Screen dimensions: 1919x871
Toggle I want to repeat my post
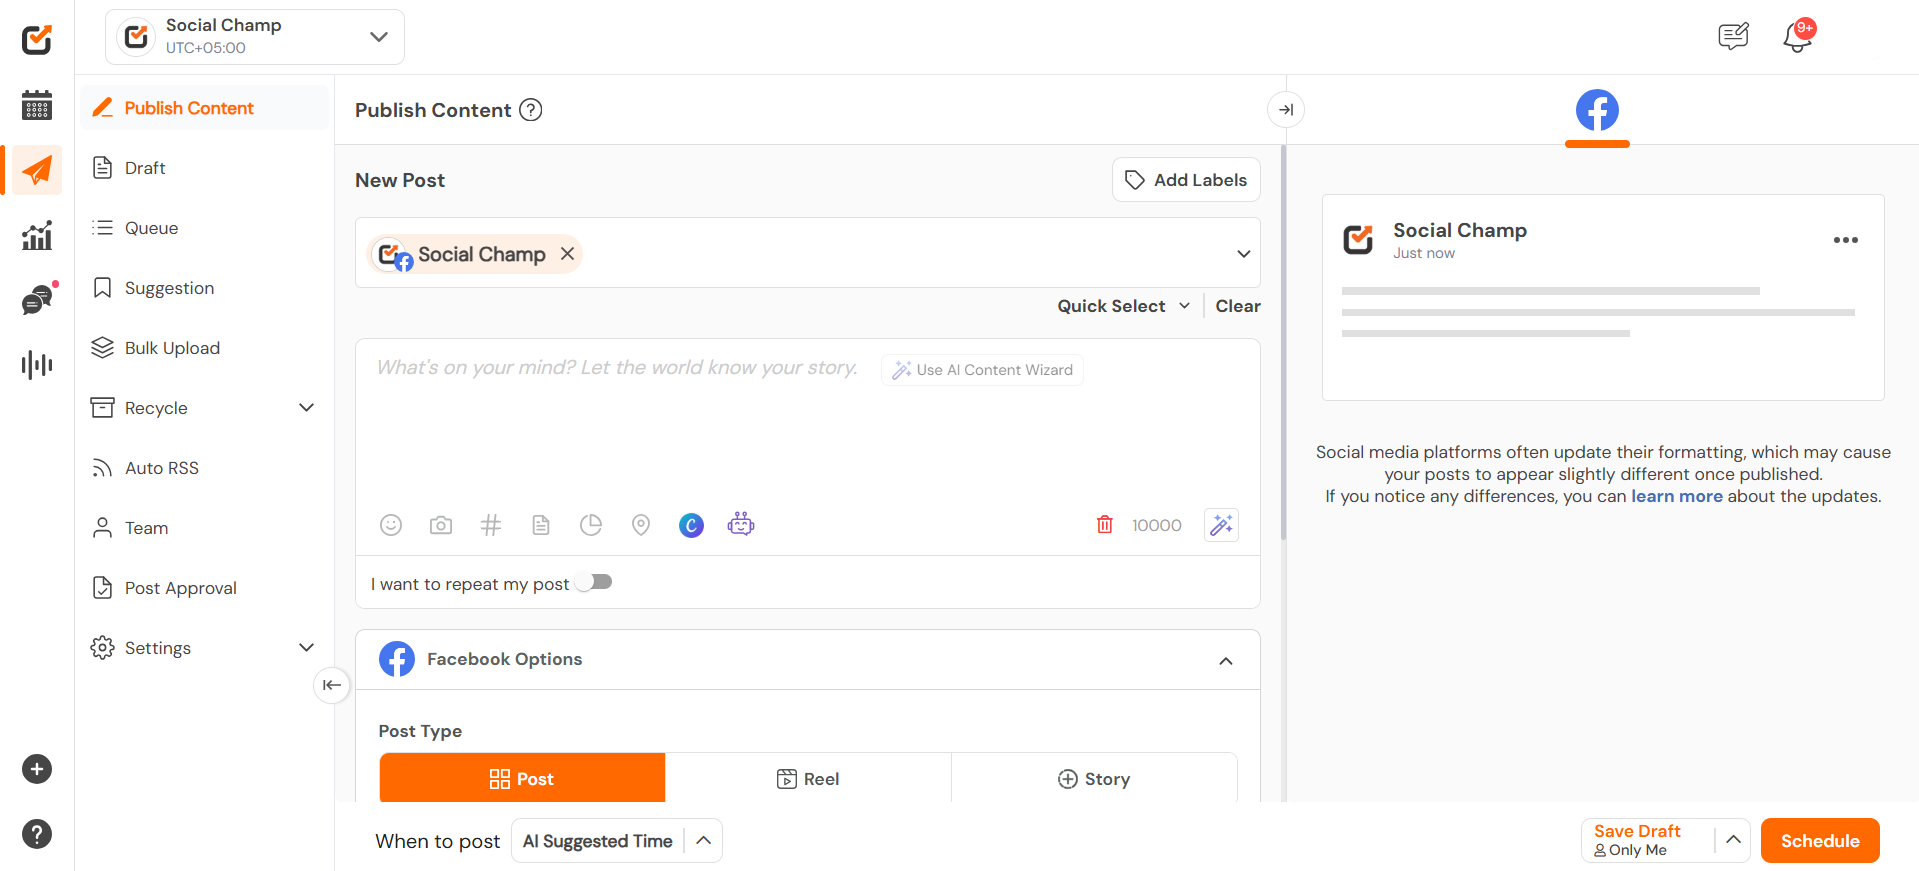coord(594,582)
